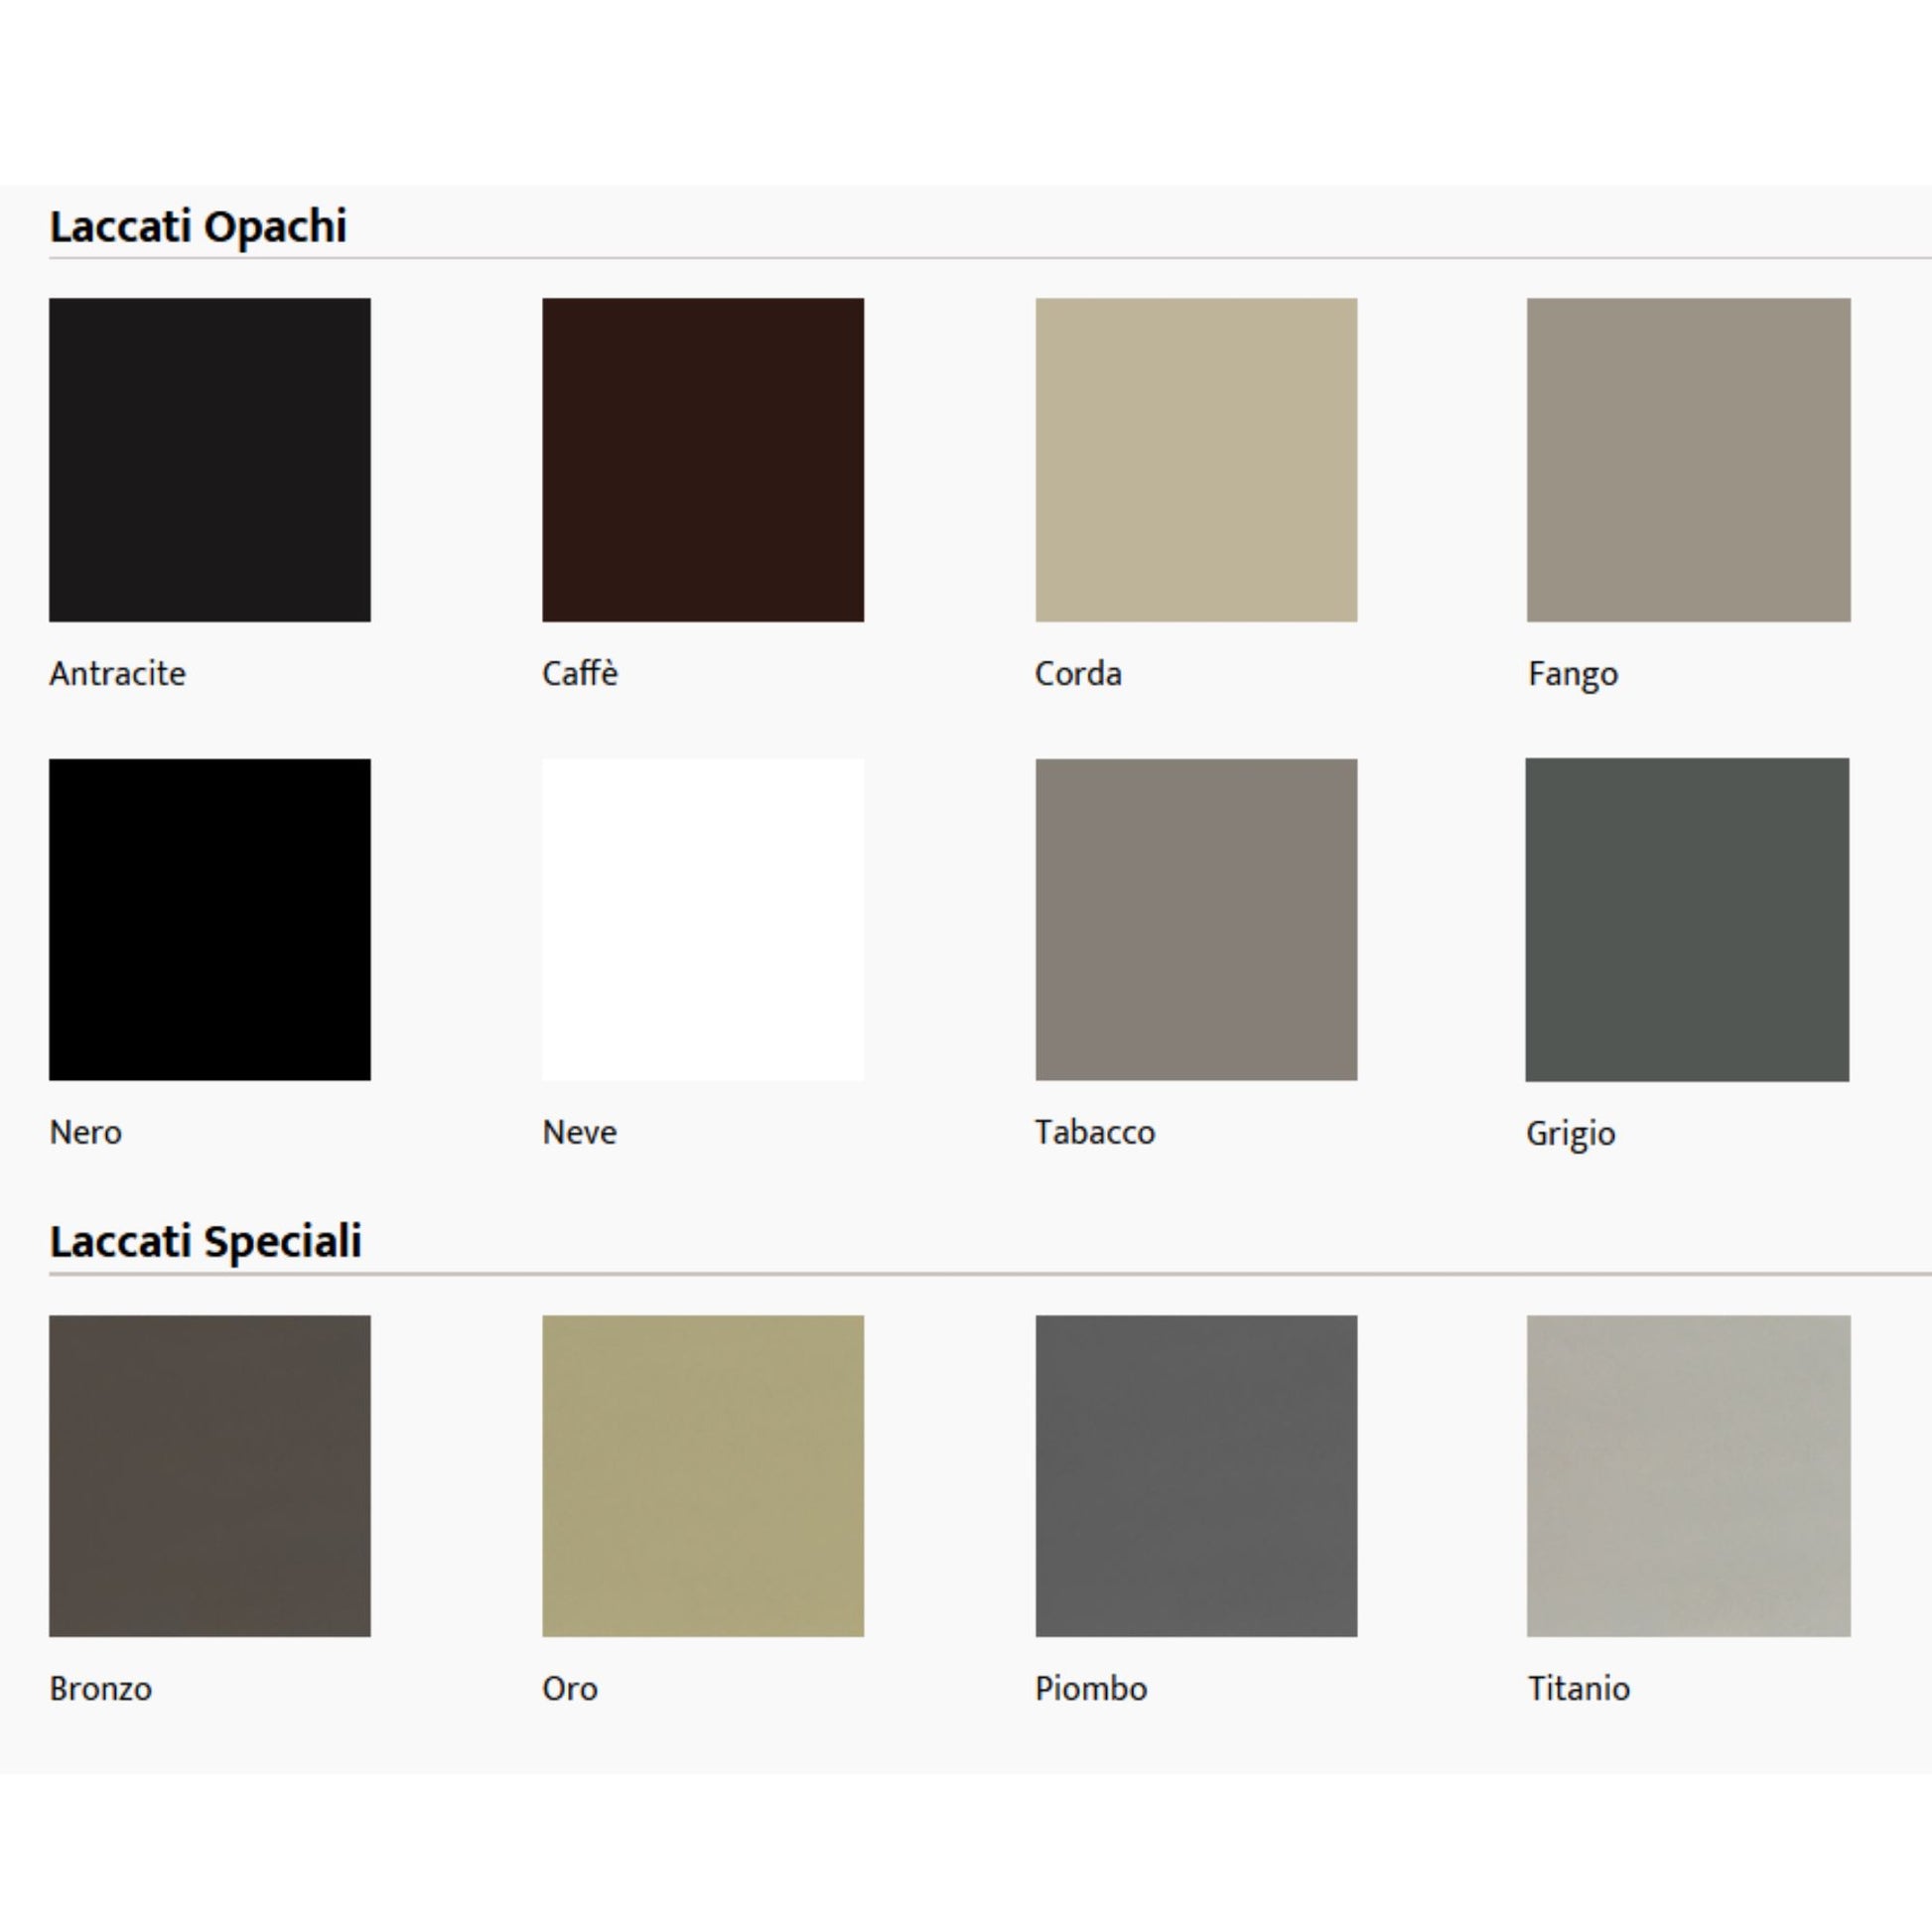Image resolution: width=1932 pixels, height=1932 pixels.
Task: Click the Neve text label
Action: tap(579, 1132)
